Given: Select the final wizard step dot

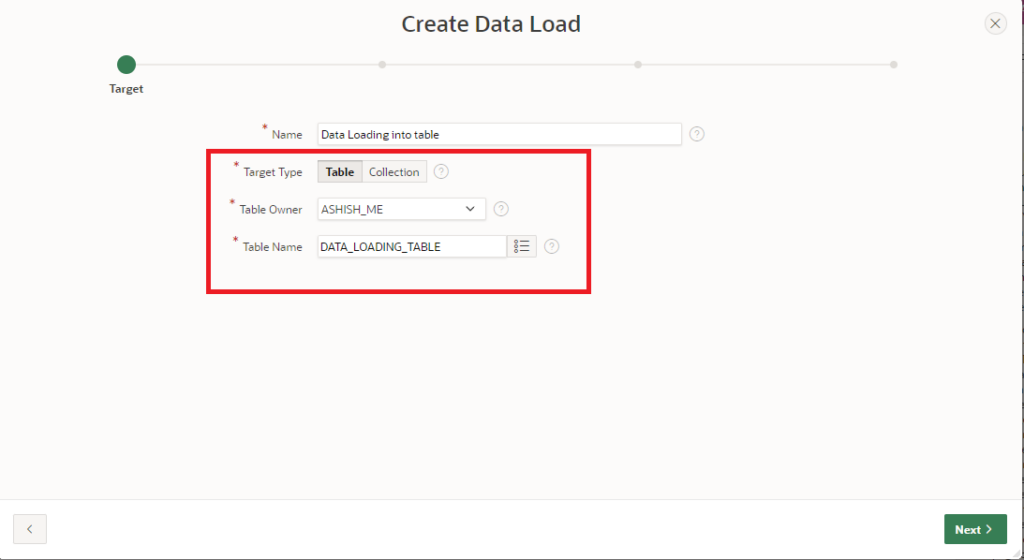Looking at the screenshot, I should pyautogui.click(x=893, y=65).
